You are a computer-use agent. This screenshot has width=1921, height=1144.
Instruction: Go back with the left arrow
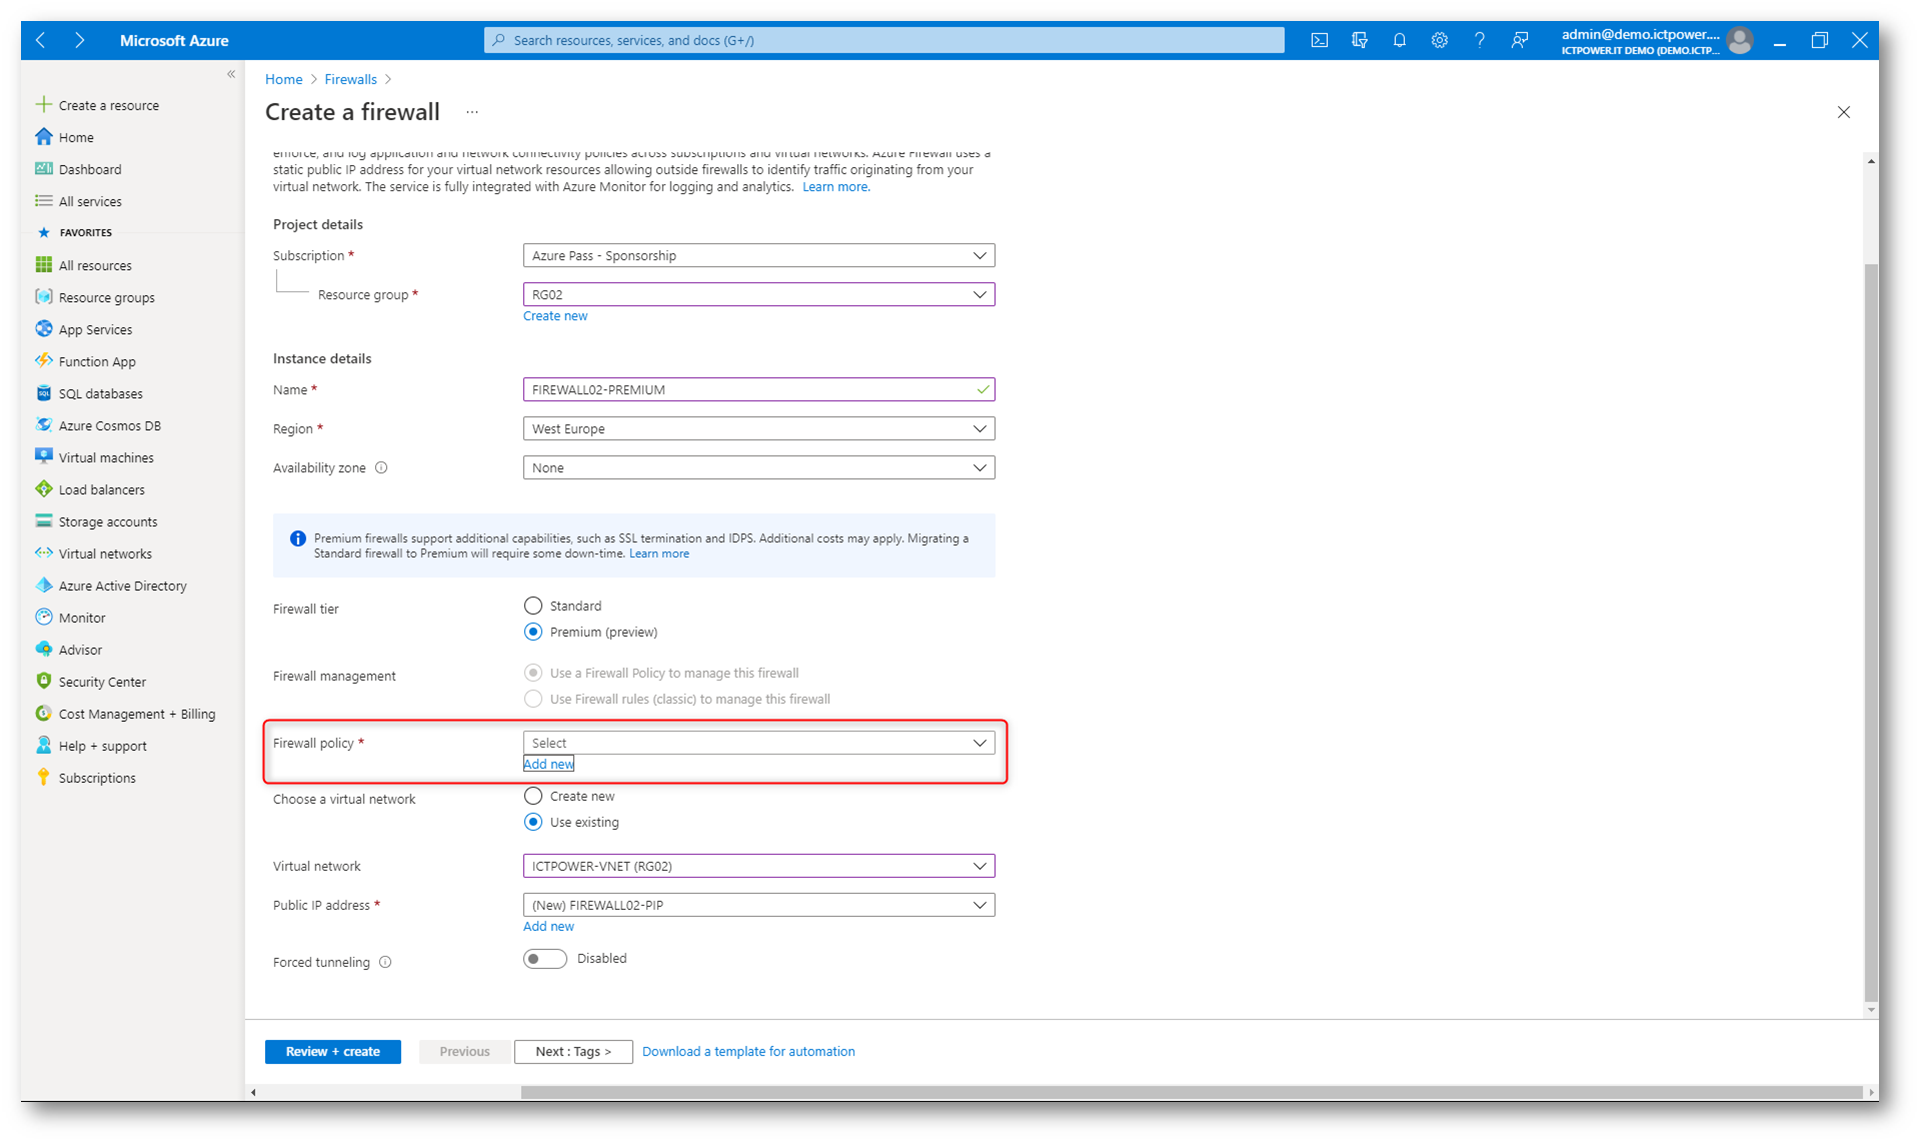(41, 40)
